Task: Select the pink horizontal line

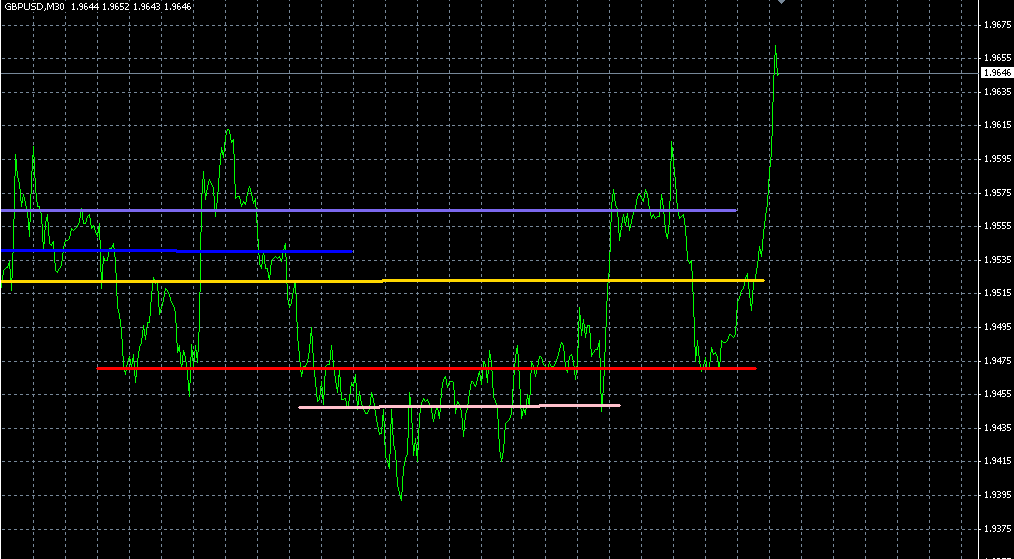Action: [x=460, y=406]
